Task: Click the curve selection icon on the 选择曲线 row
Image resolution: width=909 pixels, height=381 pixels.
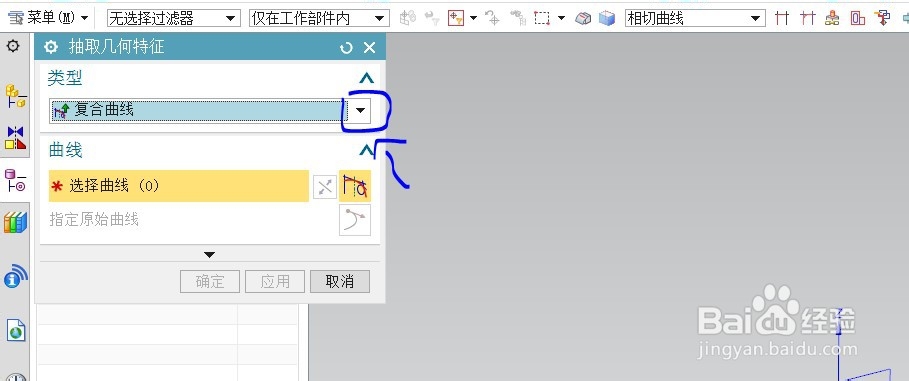Action: [x=355, y=186]
